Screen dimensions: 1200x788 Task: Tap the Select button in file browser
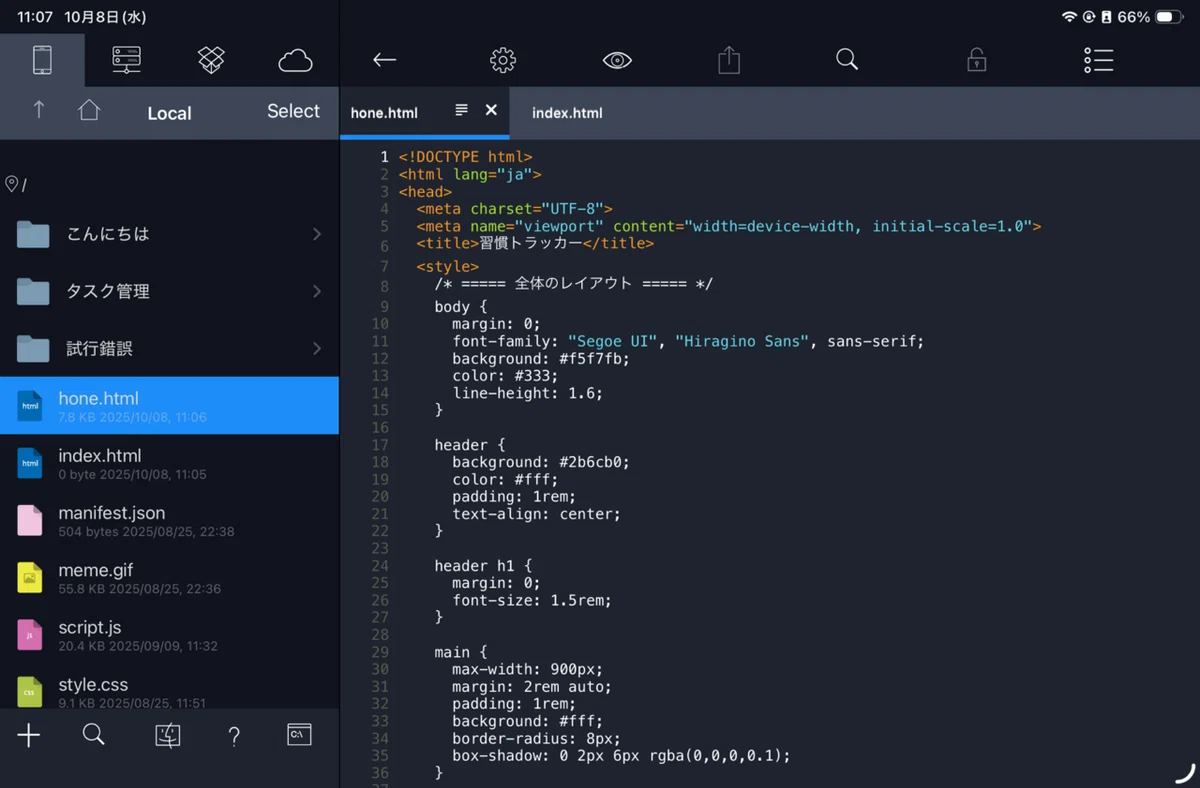(293, 111)
